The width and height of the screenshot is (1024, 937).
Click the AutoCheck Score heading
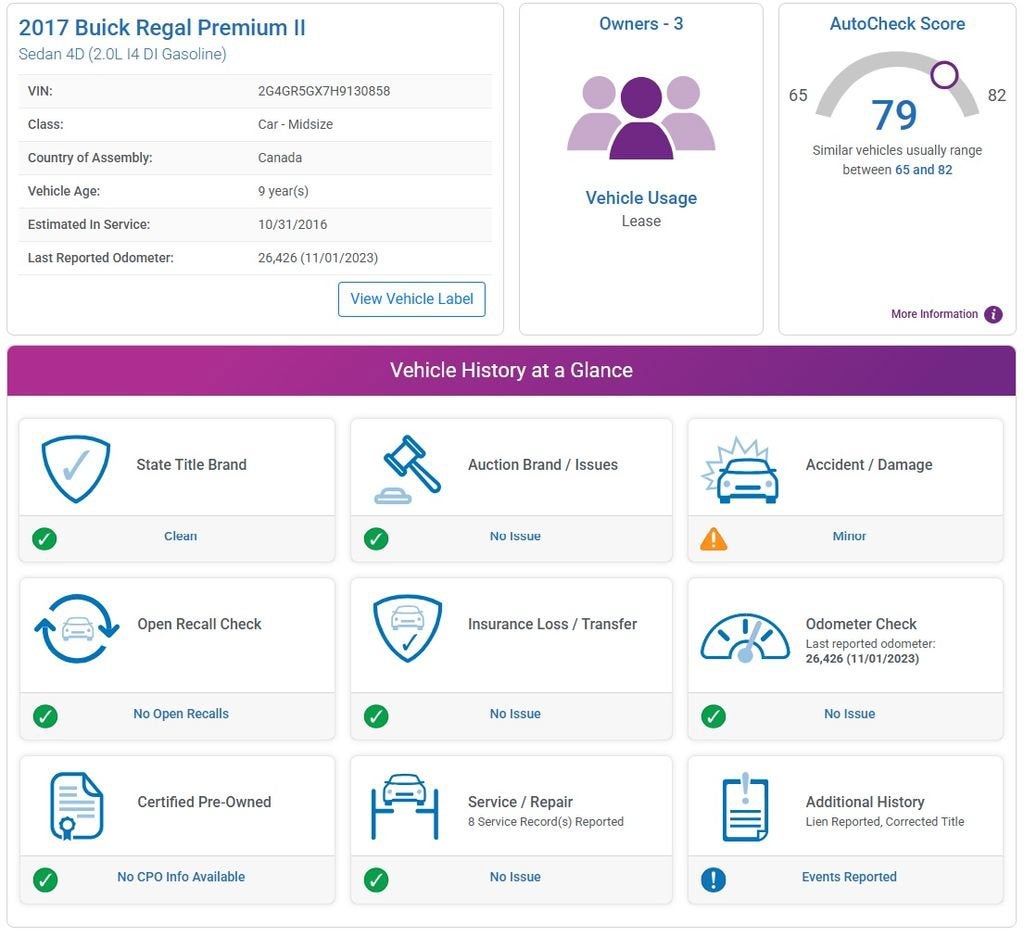pos(897,24)
